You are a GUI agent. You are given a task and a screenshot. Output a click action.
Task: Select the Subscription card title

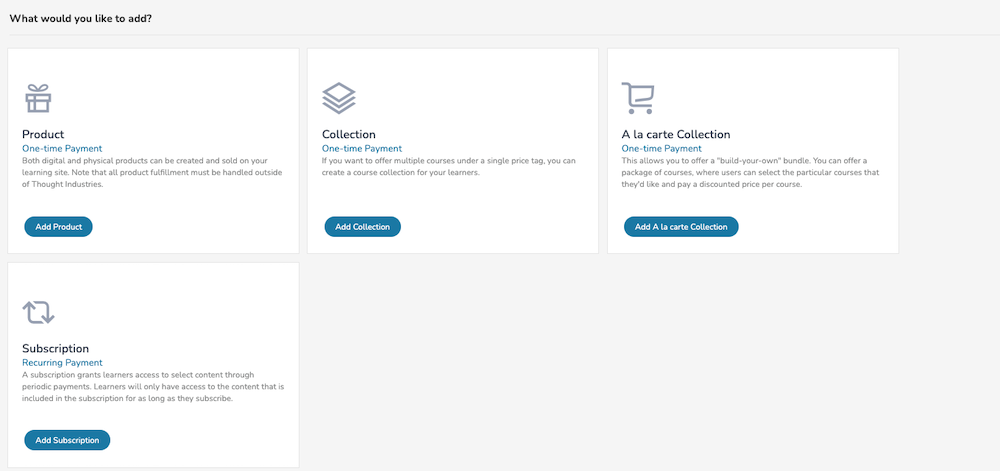(x=55, y=349)
